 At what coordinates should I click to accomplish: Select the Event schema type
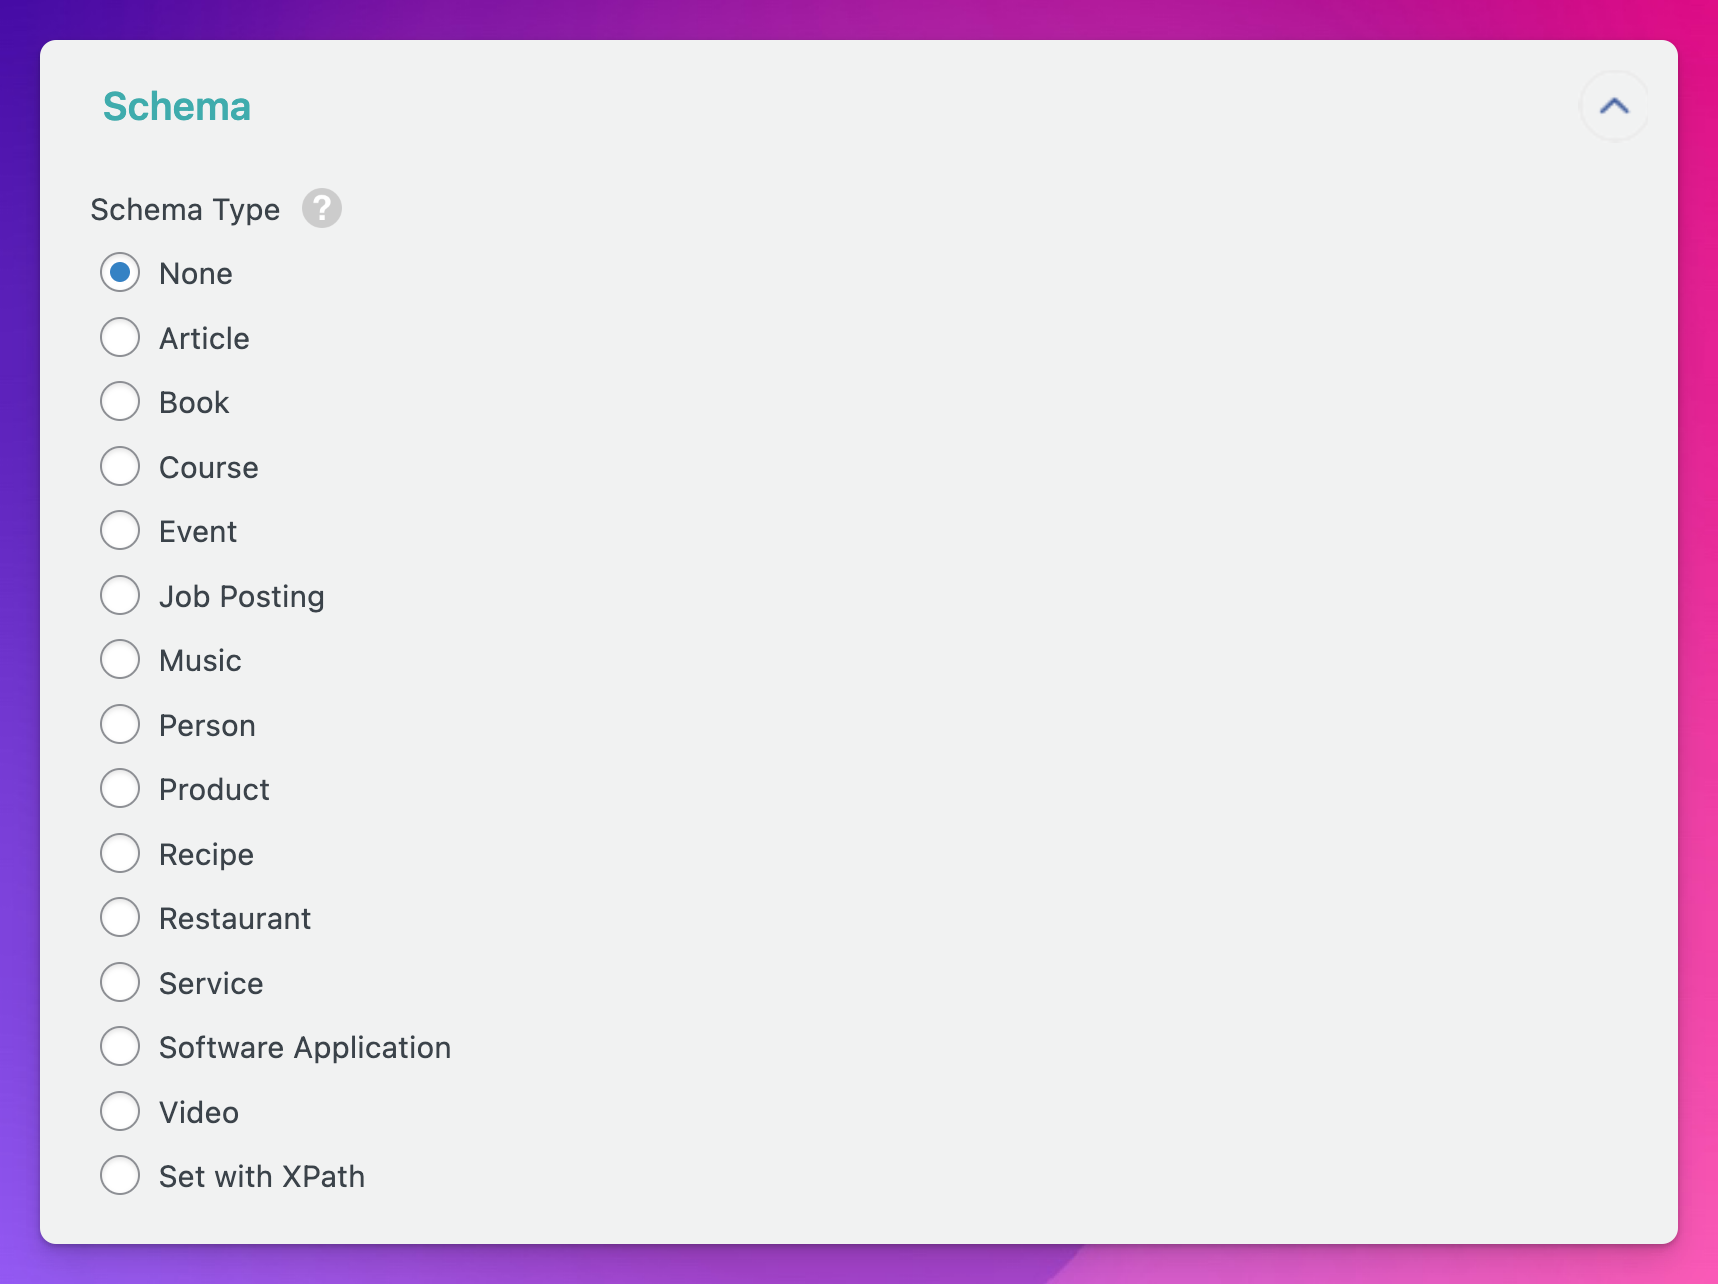pyautogui.click(x=120, y=530)
